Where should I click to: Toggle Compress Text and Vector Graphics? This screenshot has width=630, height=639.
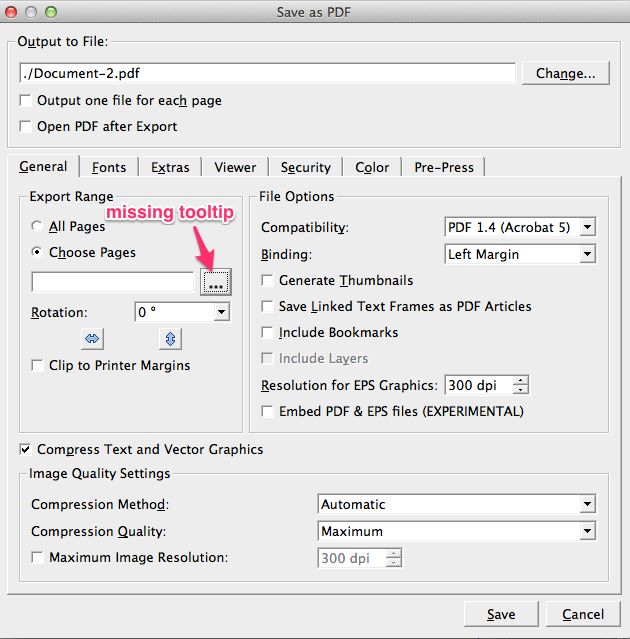(x=26, y=450)
